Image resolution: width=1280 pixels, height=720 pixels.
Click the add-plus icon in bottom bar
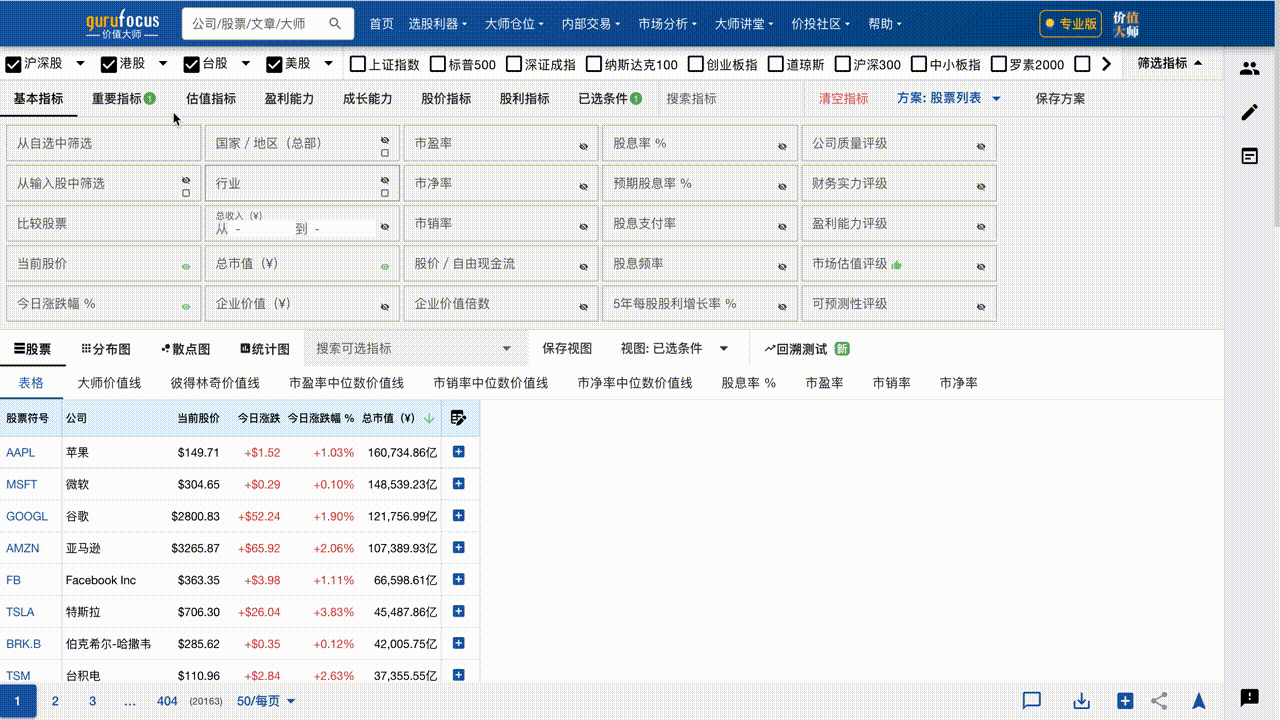click(1125, 701)
